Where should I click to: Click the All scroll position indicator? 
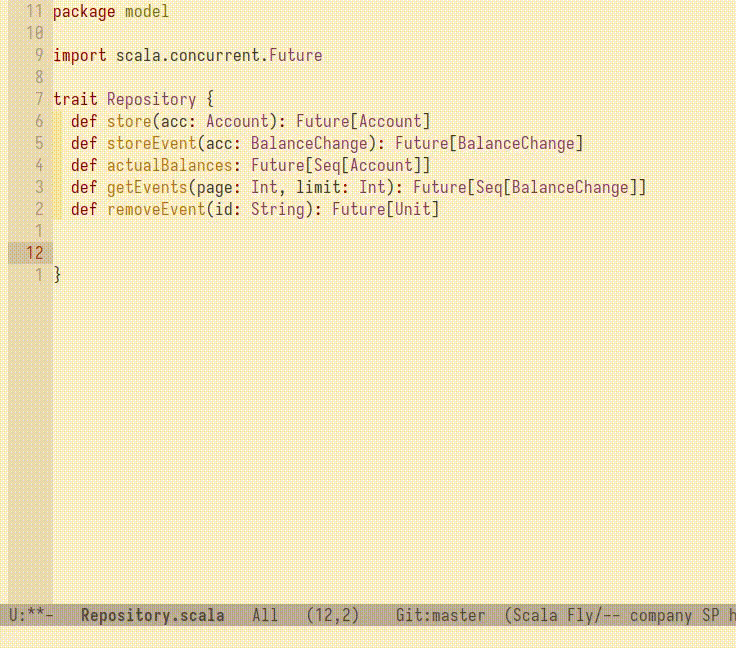pyautogui.click(x=265, y=616)
